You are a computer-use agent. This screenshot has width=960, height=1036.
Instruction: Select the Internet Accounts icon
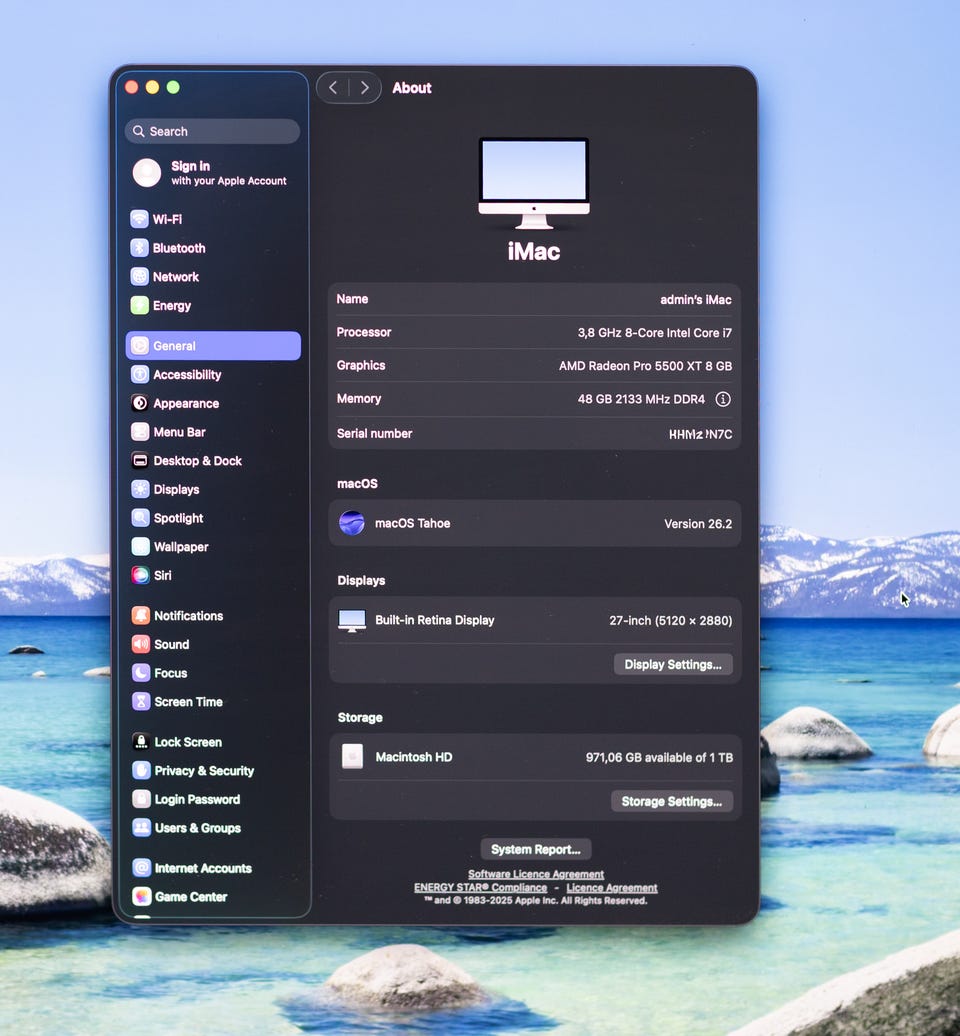pyautogui.click(x=141, y=868)
